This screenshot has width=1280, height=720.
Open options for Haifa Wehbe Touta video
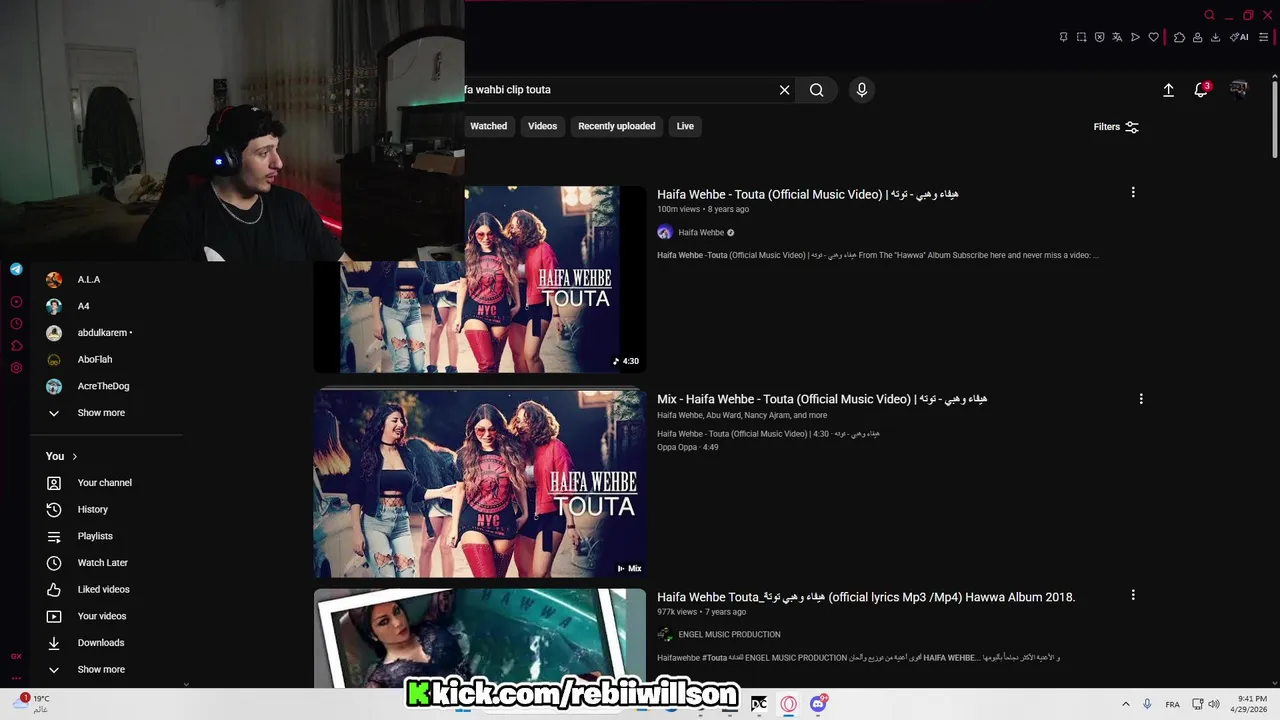click(x=1133, y=192)
